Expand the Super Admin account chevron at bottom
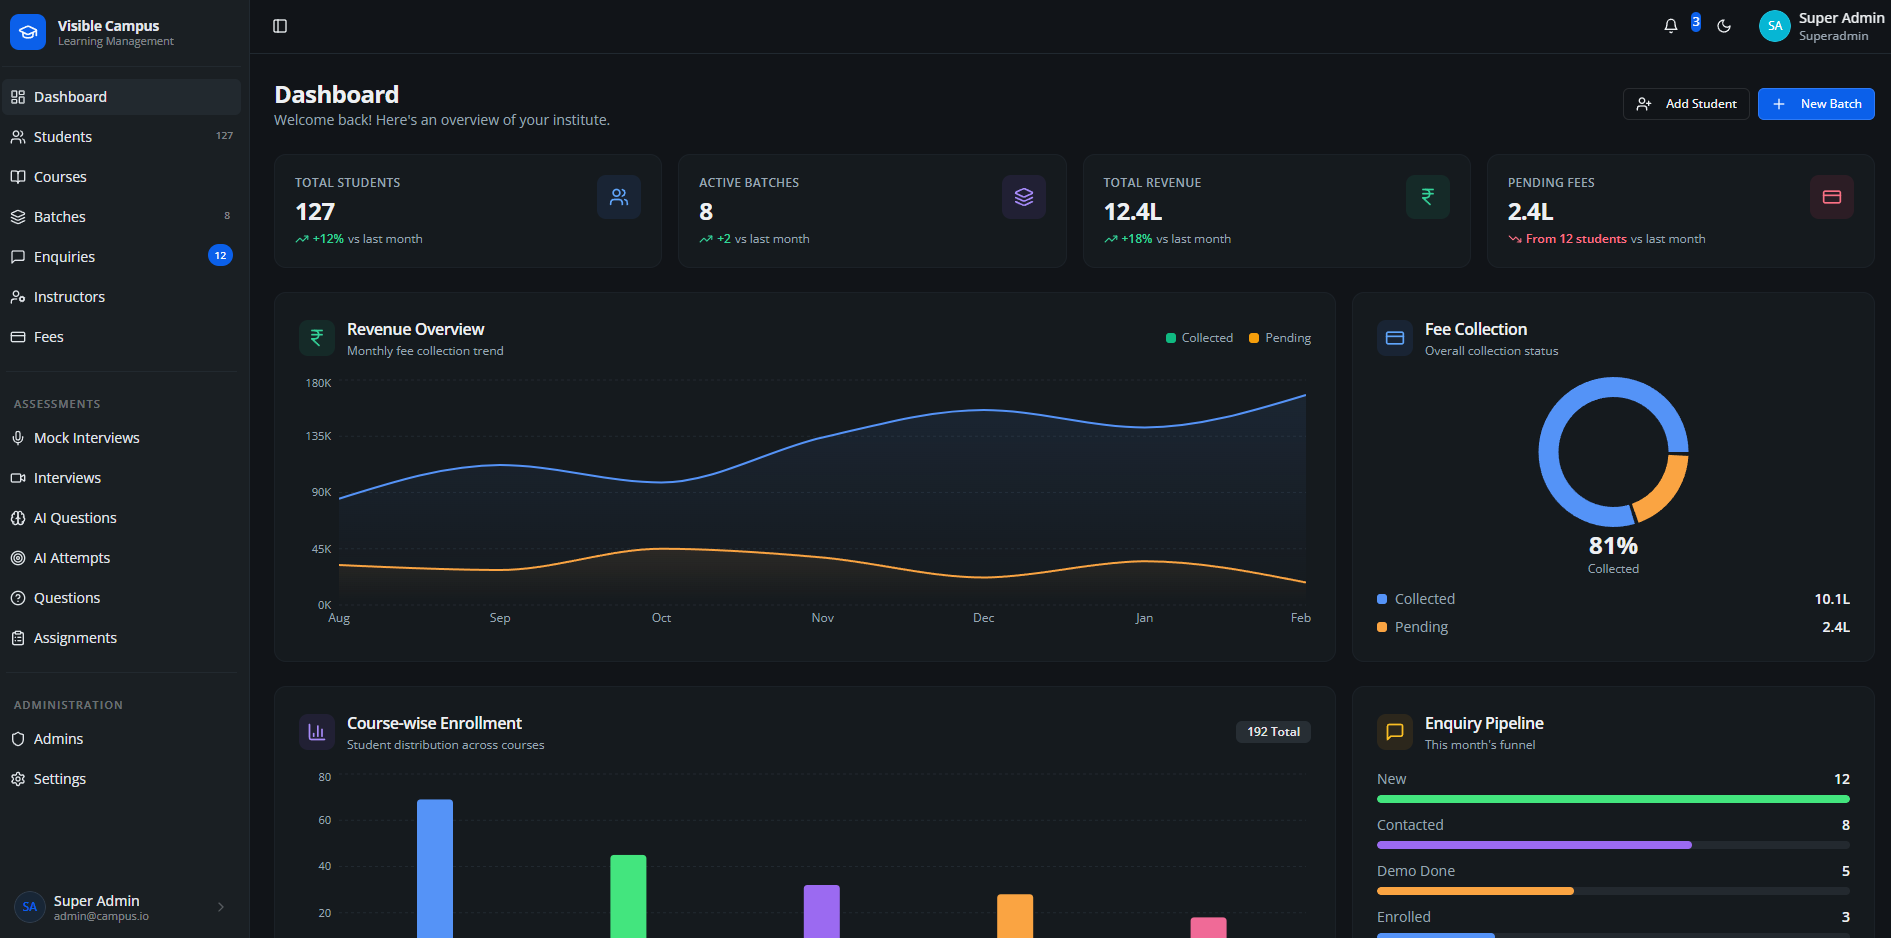 point(220,906)
